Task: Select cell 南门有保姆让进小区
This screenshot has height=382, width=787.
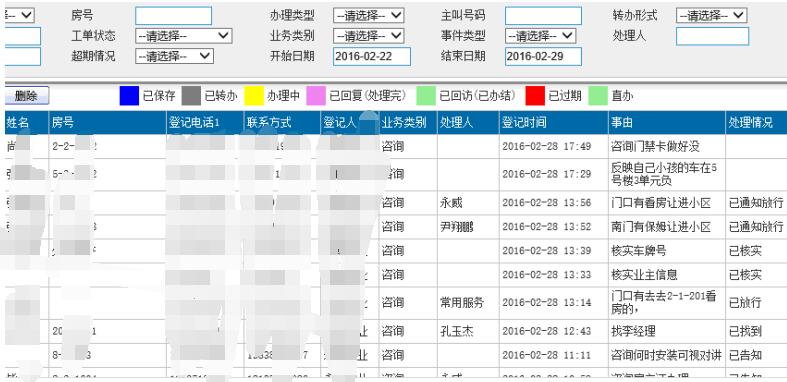Action: coord(667,227)
